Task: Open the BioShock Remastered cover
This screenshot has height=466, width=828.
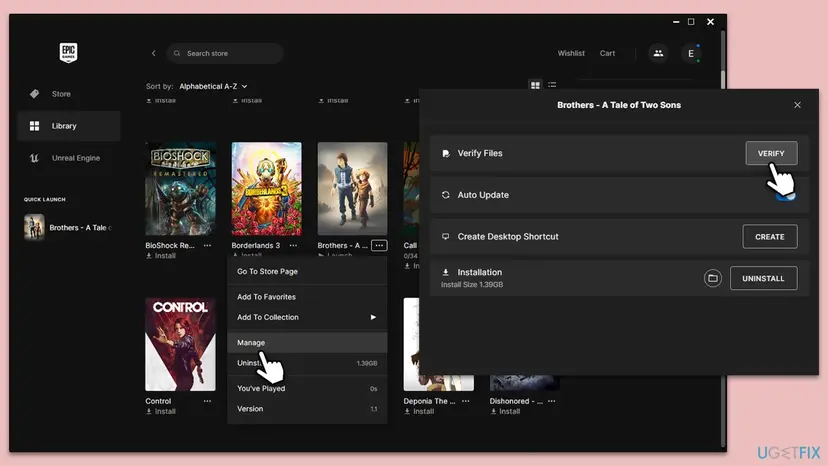Action: point(181,189)
